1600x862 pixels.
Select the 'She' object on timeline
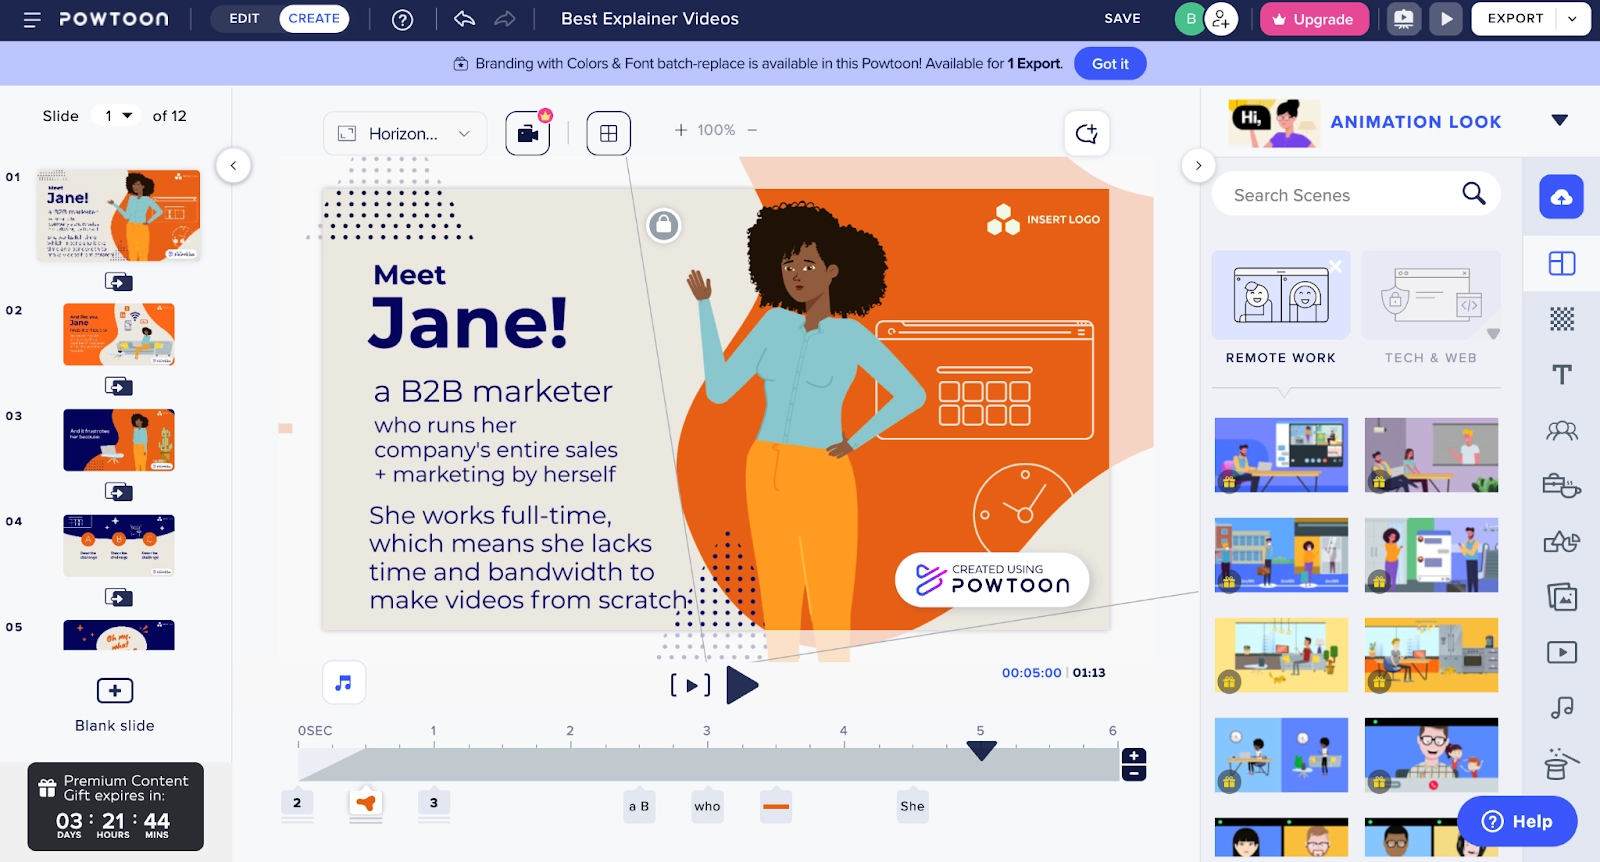point(912,806)
